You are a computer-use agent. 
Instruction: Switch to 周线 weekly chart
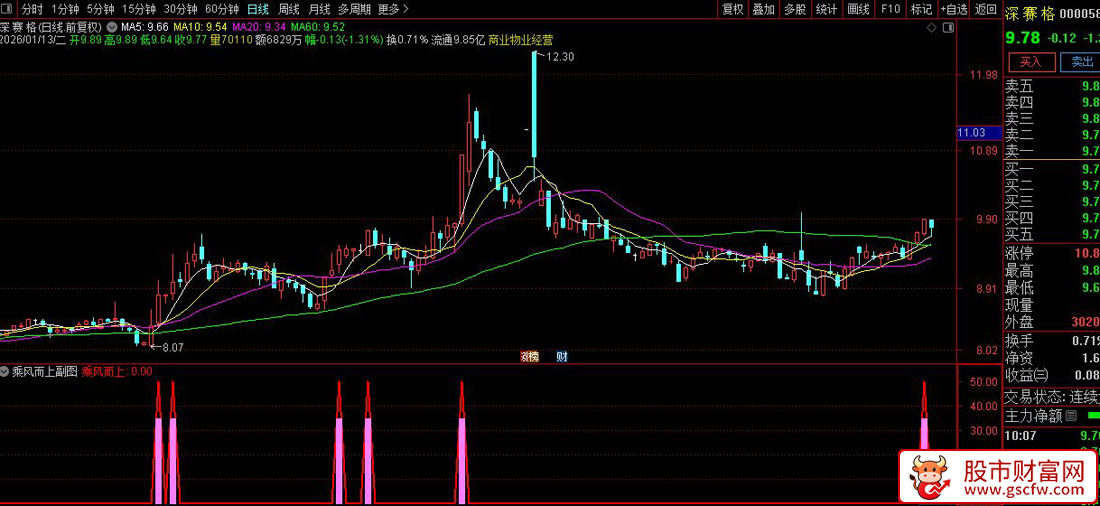point(289,9)
